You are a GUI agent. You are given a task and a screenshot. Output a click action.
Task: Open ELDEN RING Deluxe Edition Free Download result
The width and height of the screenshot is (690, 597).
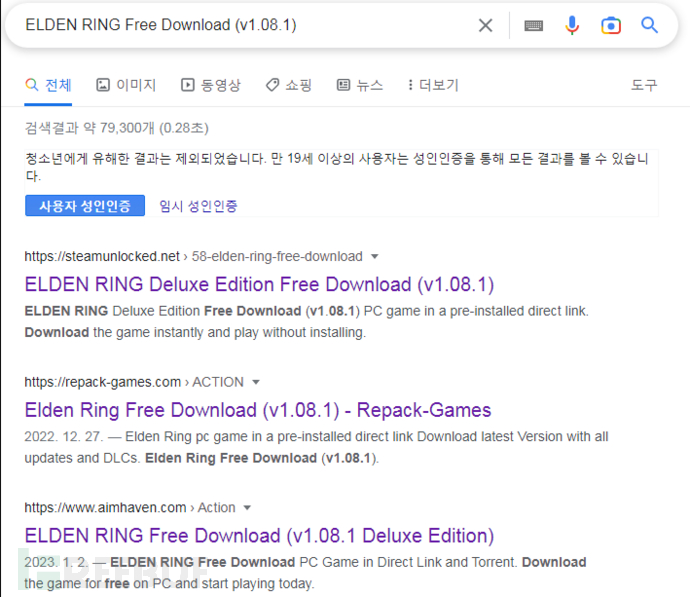click(x=259, y=284)
